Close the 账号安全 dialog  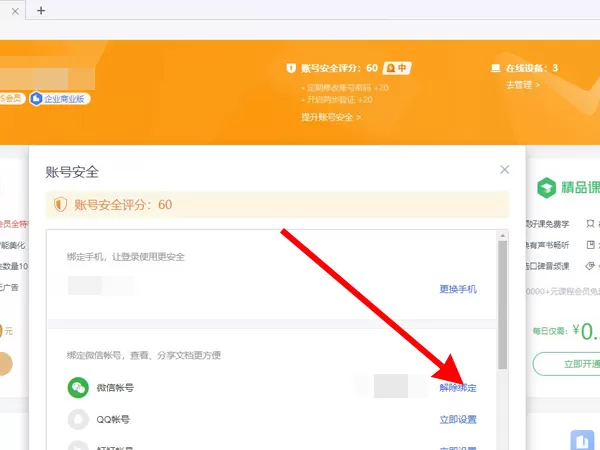tap(504, 170)
